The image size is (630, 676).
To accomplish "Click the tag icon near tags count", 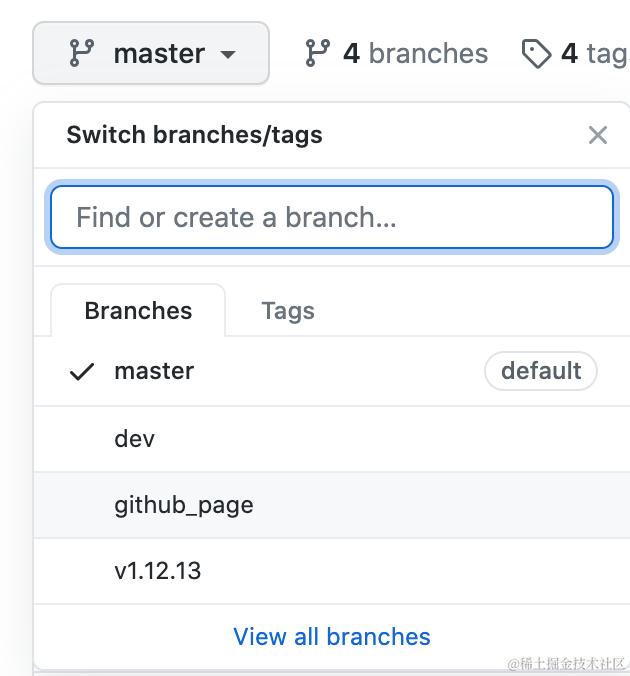I will click(x=537, y=53).
